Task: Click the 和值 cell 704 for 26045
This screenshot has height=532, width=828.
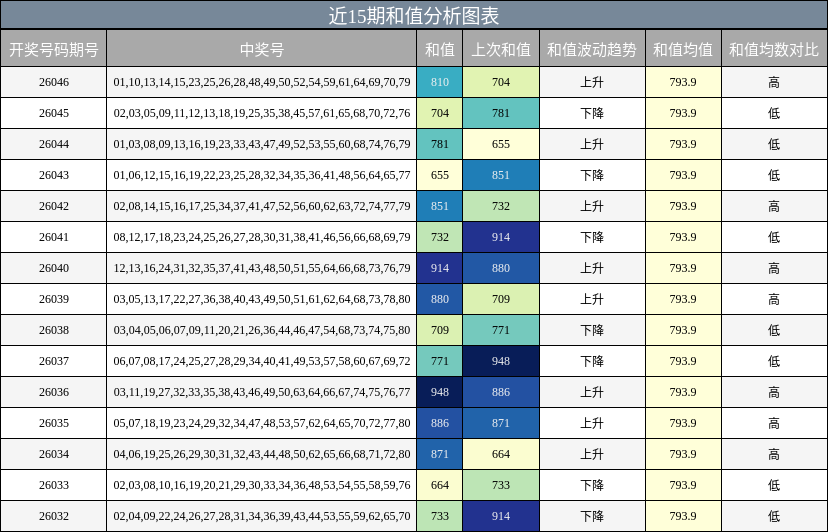Action: 439,113
